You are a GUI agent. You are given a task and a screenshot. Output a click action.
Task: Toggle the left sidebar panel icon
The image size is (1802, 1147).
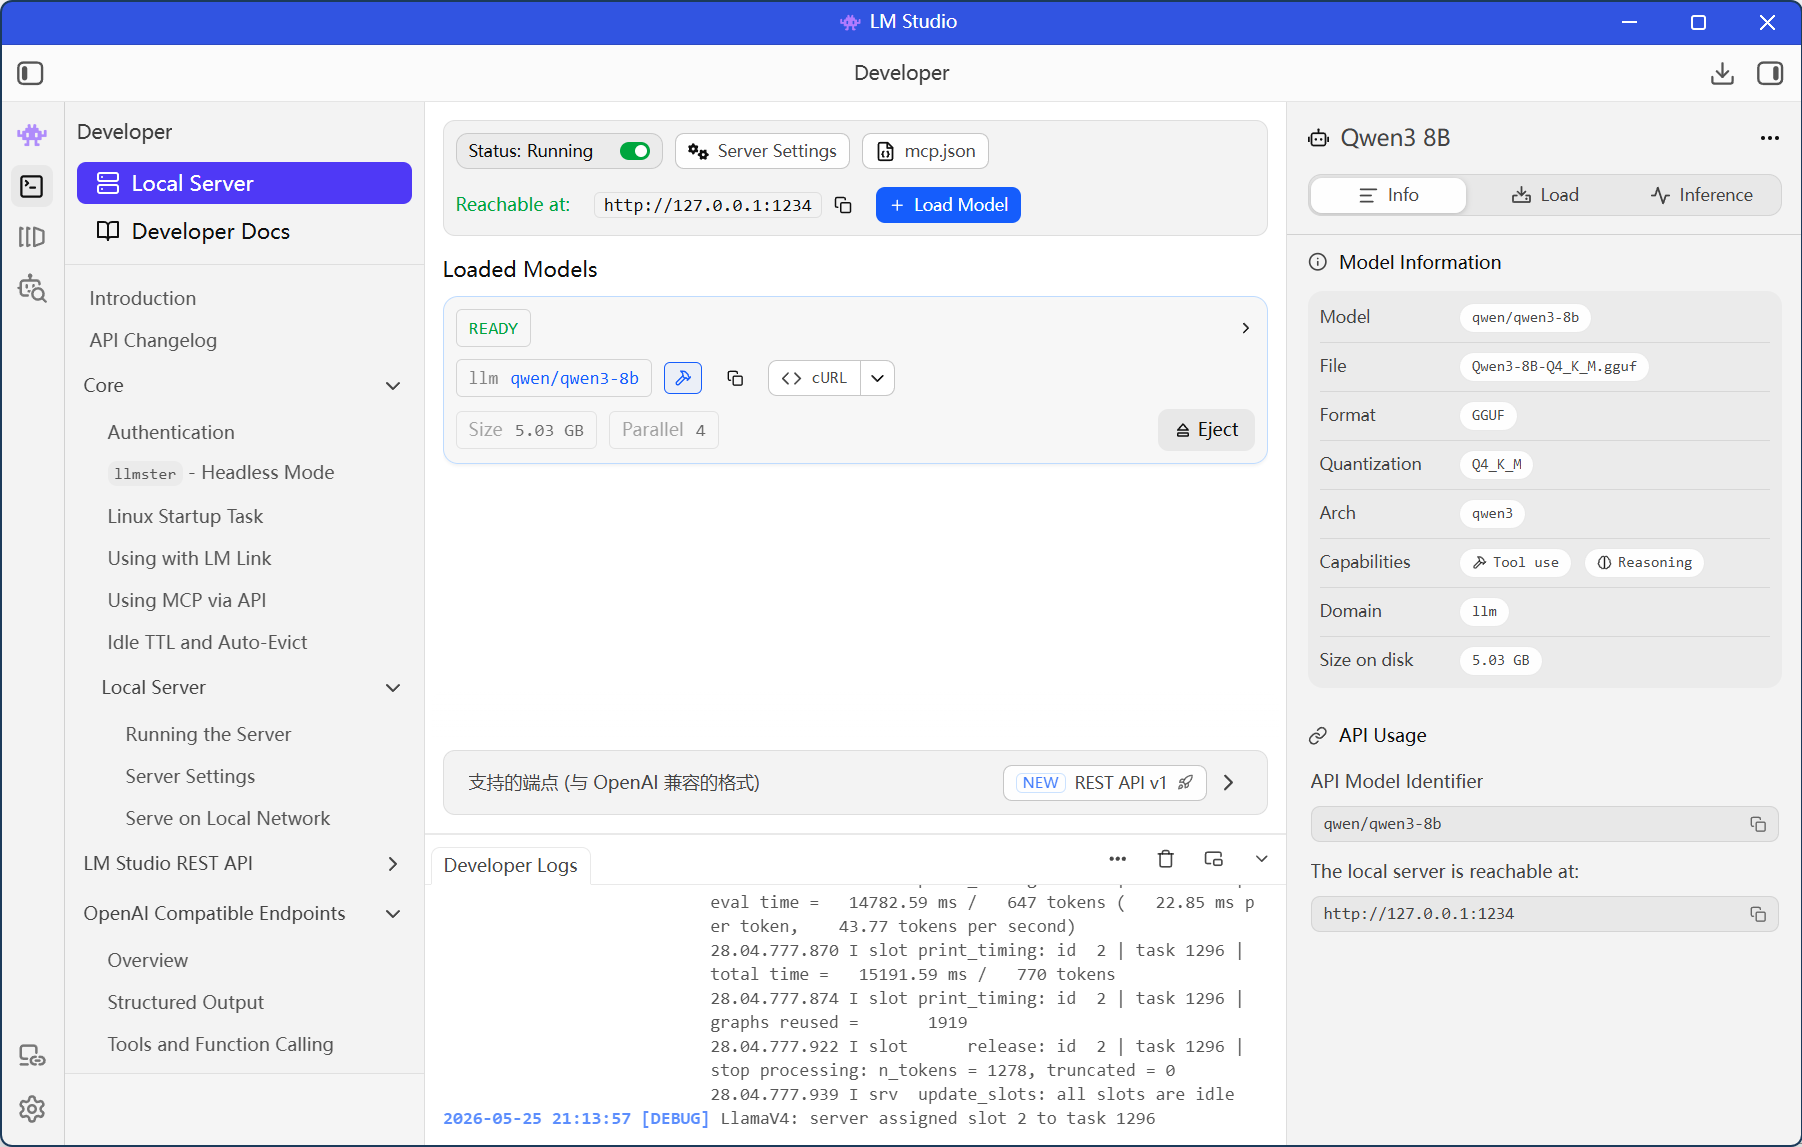coord(30,73)
